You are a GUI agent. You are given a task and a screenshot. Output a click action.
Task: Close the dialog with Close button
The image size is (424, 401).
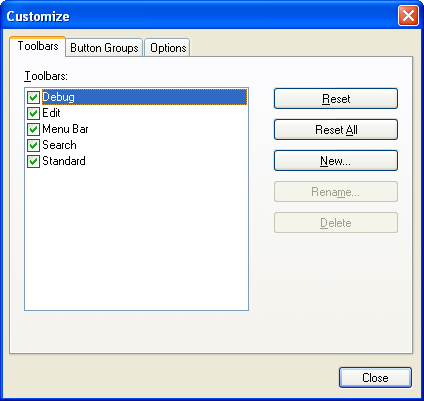[375, 378]
